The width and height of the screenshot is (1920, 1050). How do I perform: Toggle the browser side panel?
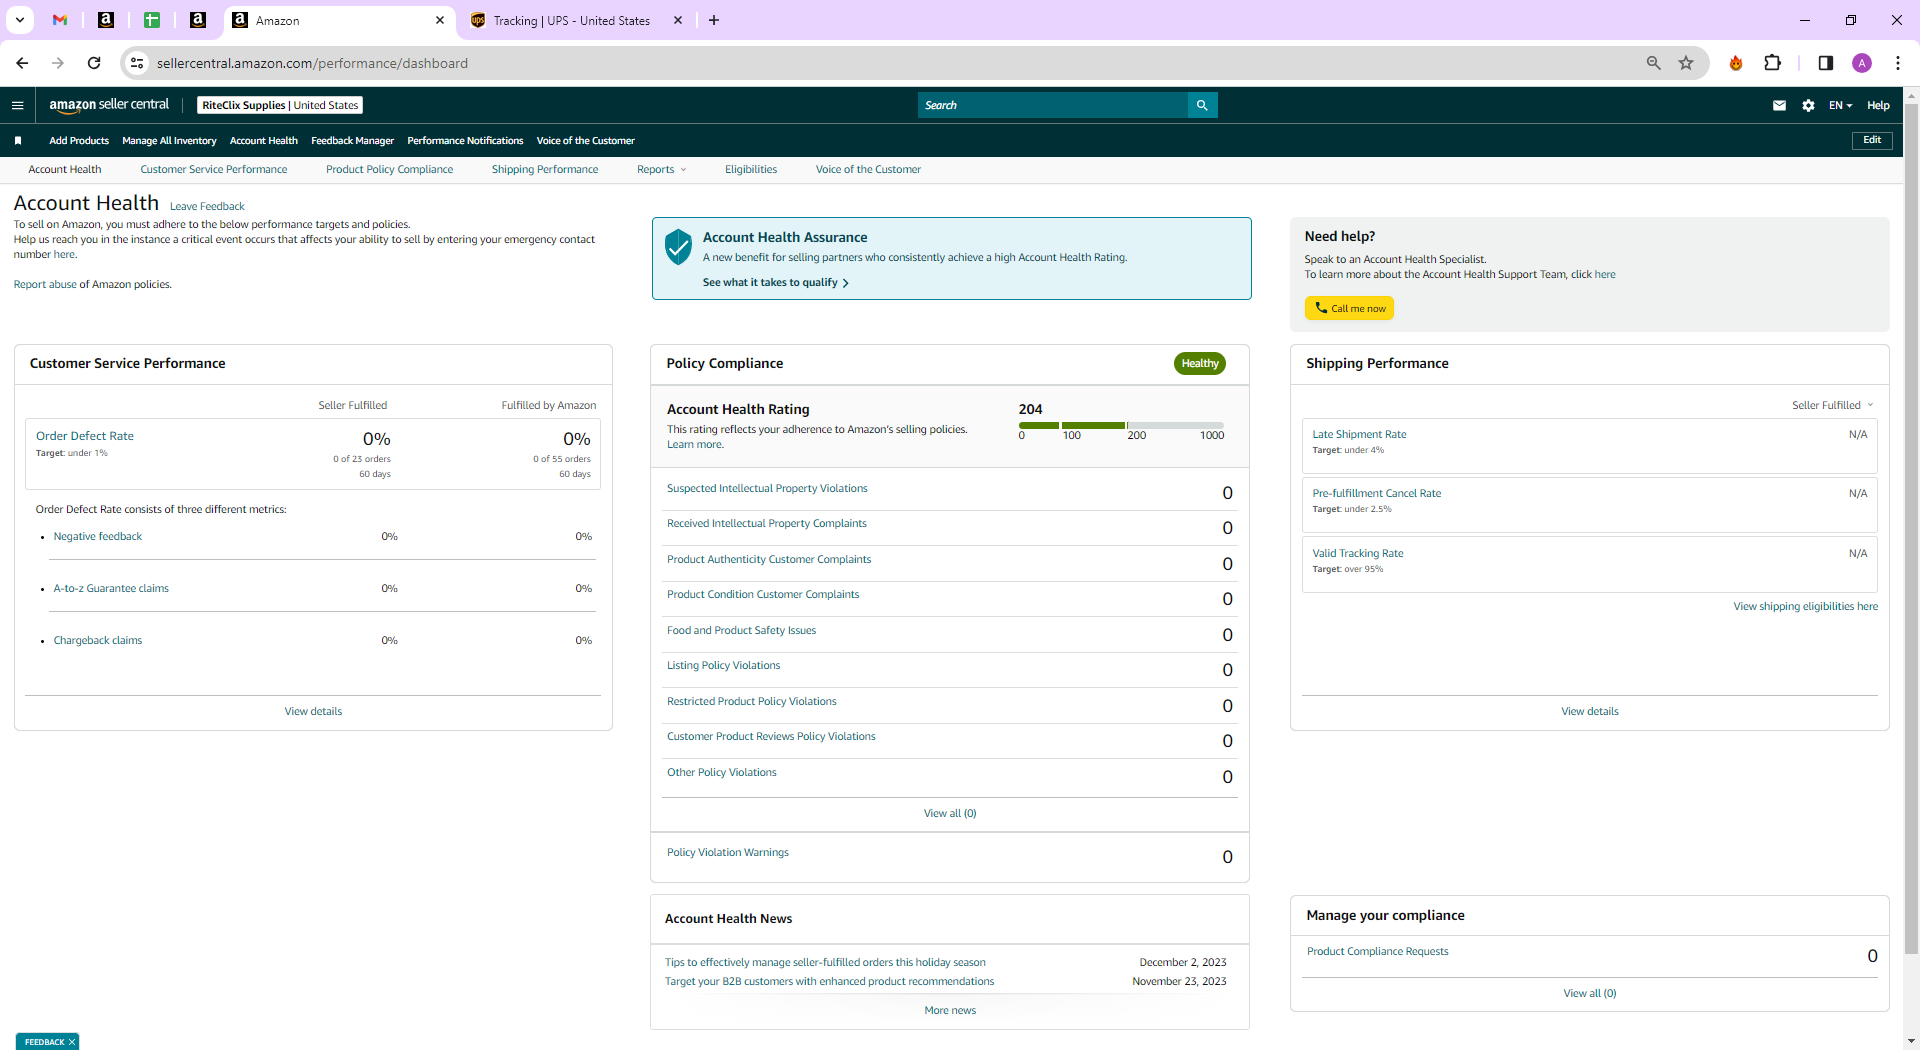1825,63
